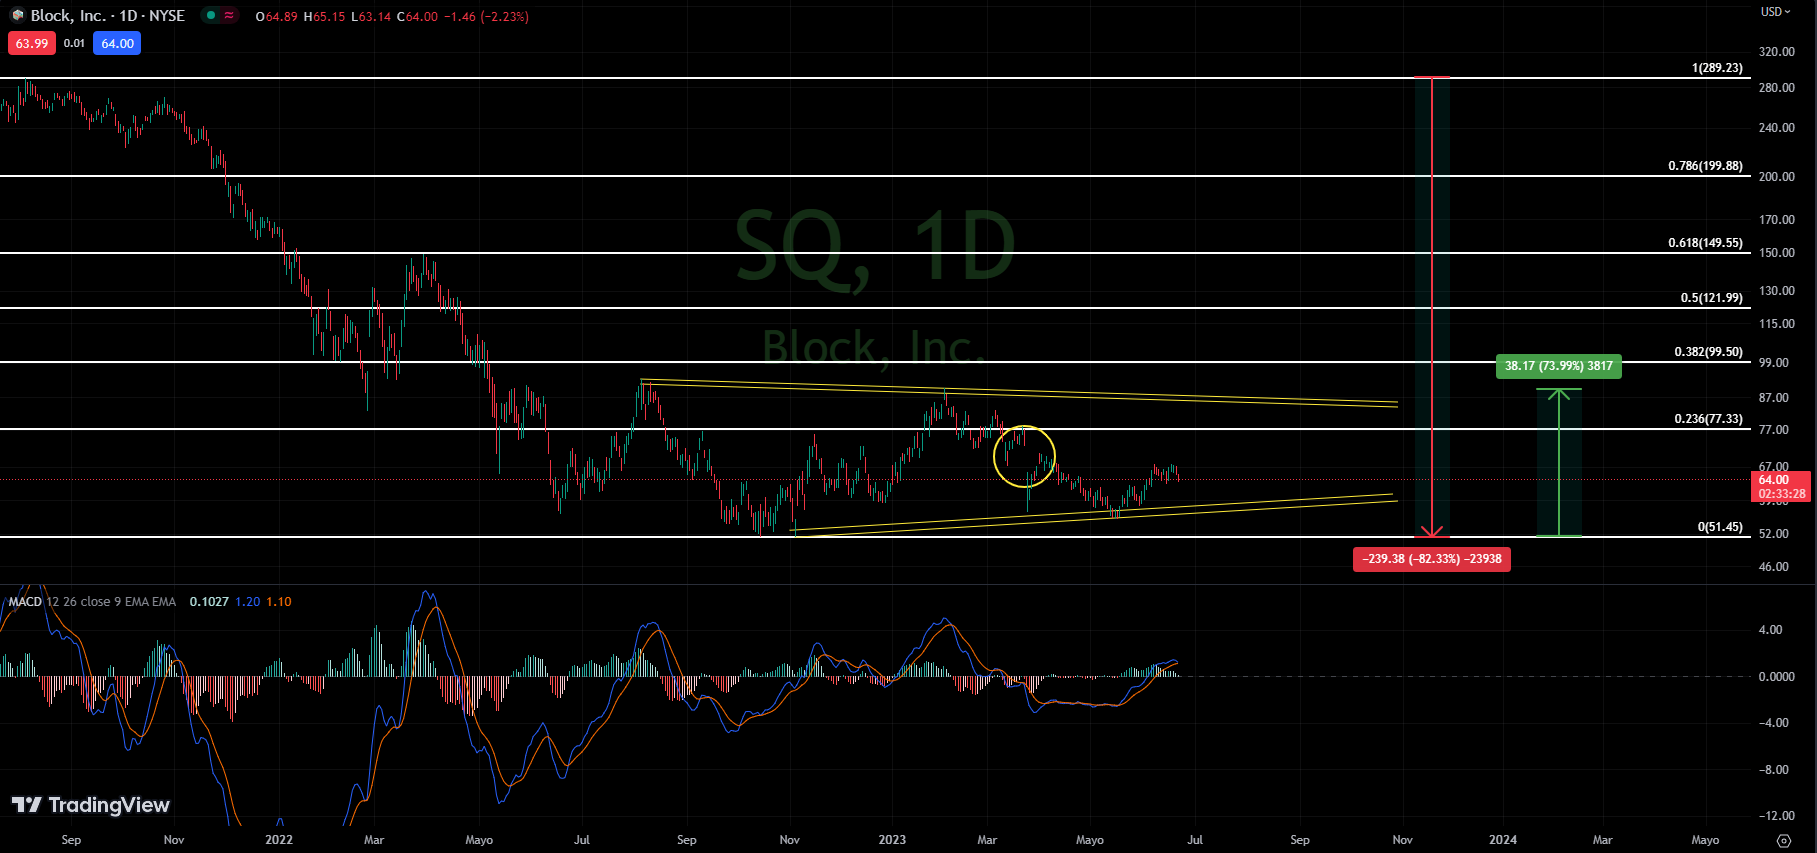
Task: Open chart settings hexagon gear icon
Action: [1784, 840]
